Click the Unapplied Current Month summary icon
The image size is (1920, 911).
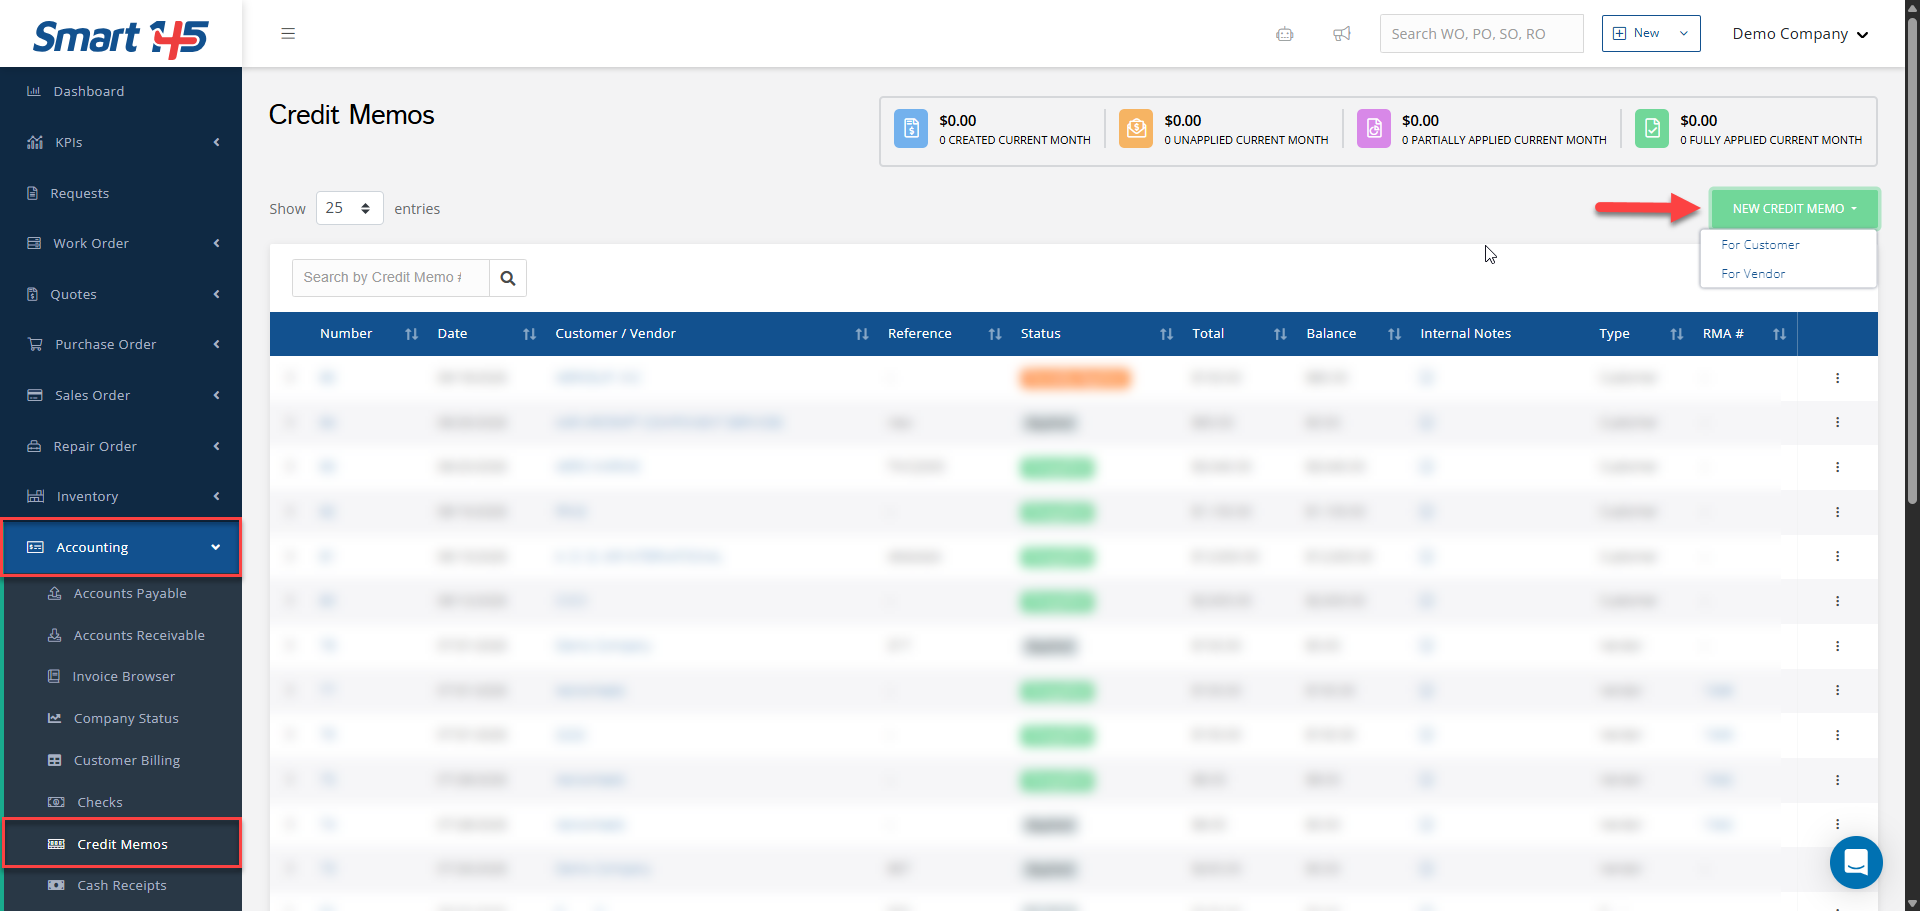pos(1136,129)
